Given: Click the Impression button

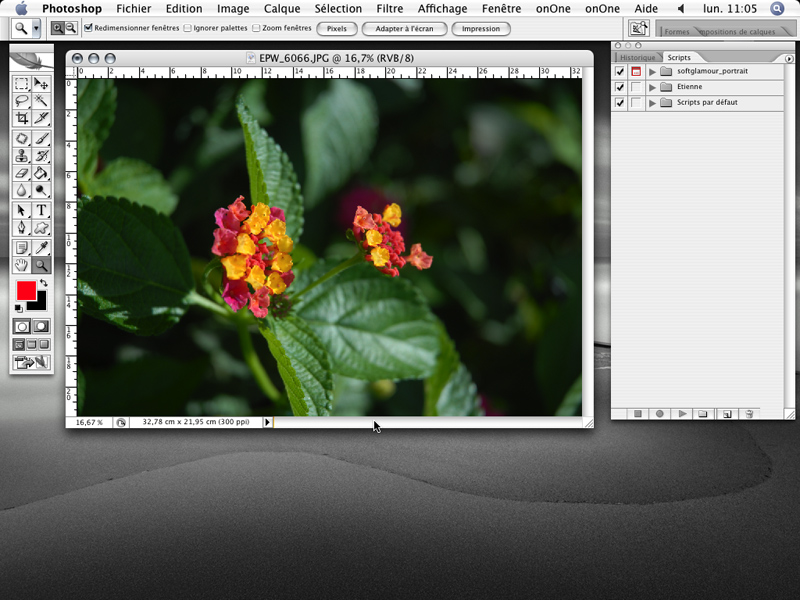Looking at the screenshot, I should coord(481,29).
